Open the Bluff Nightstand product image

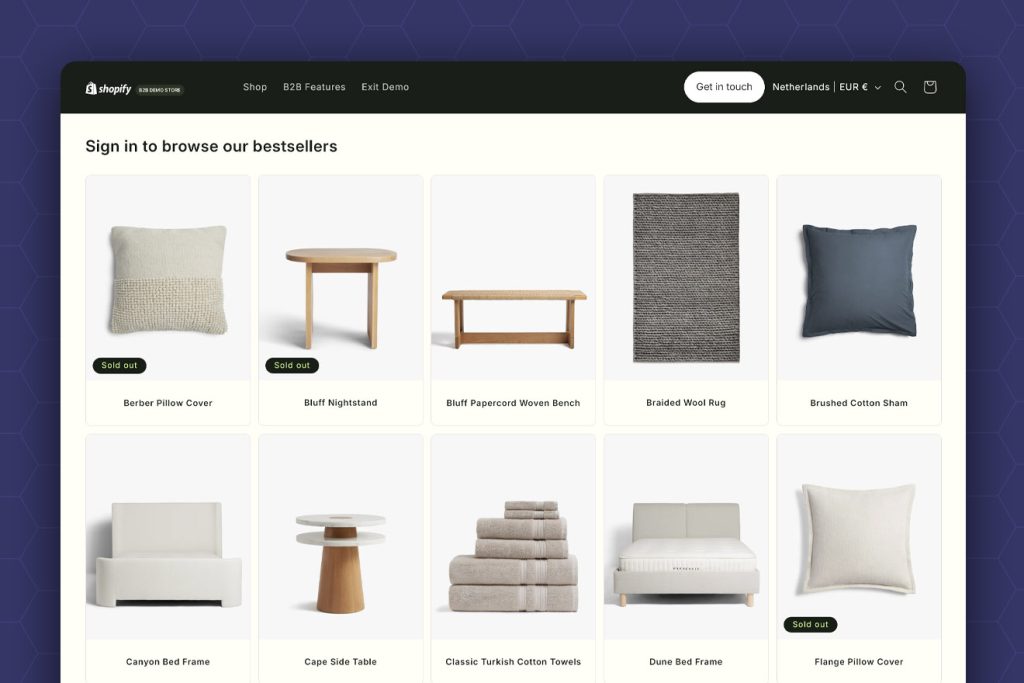click(x=340, y=278)
